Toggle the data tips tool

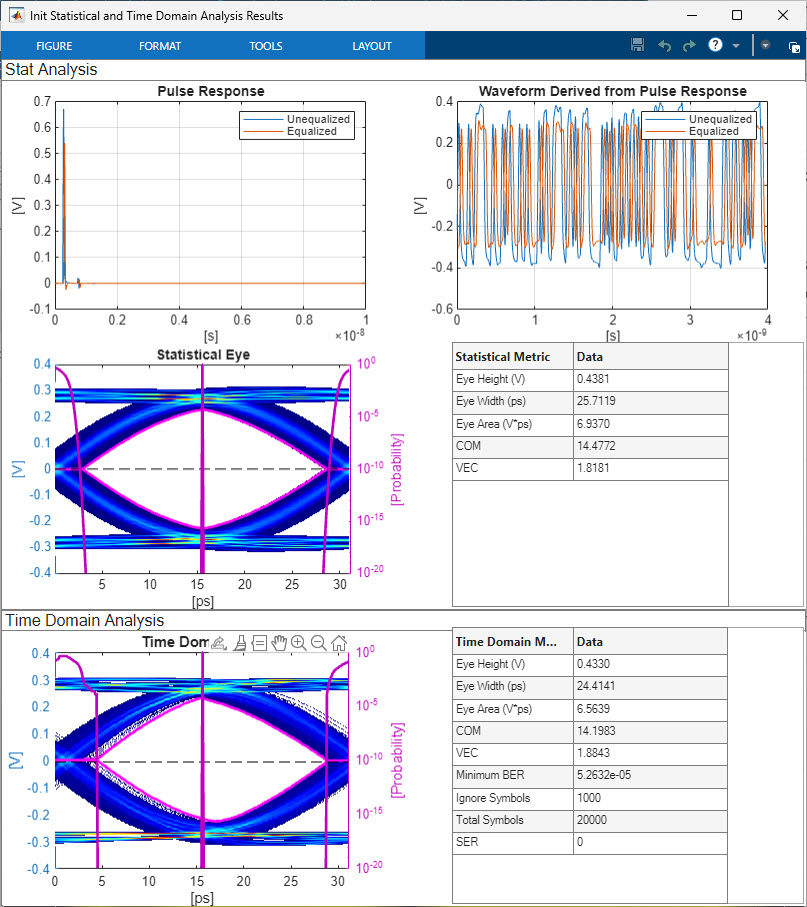(x=259, y=643)
